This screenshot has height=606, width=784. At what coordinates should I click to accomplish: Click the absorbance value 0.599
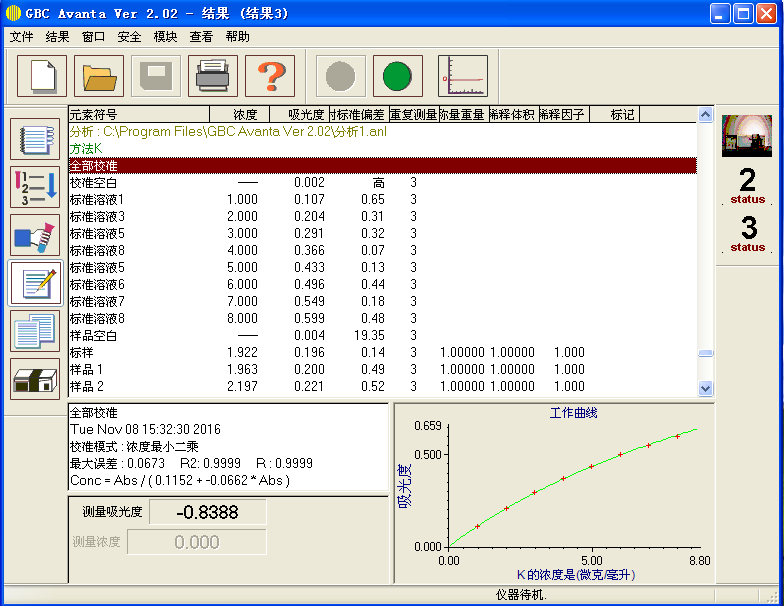pyautogui.click(x=309, y=318)
